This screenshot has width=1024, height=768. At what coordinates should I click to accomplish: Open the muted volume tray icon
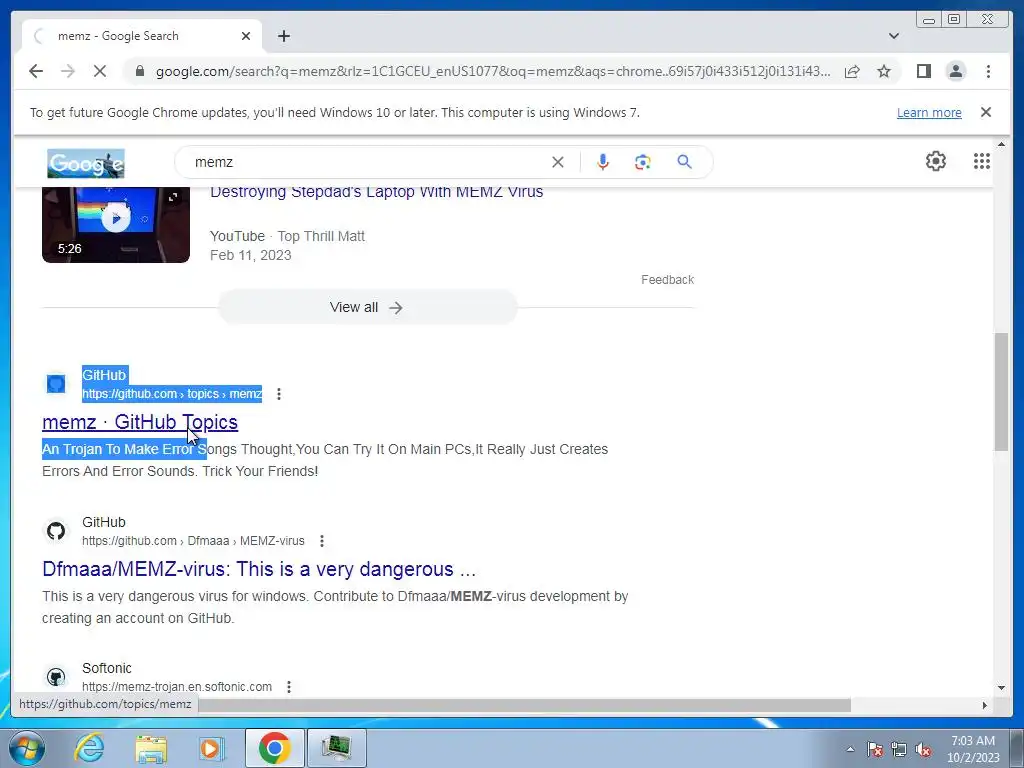[x=923, y=749]
